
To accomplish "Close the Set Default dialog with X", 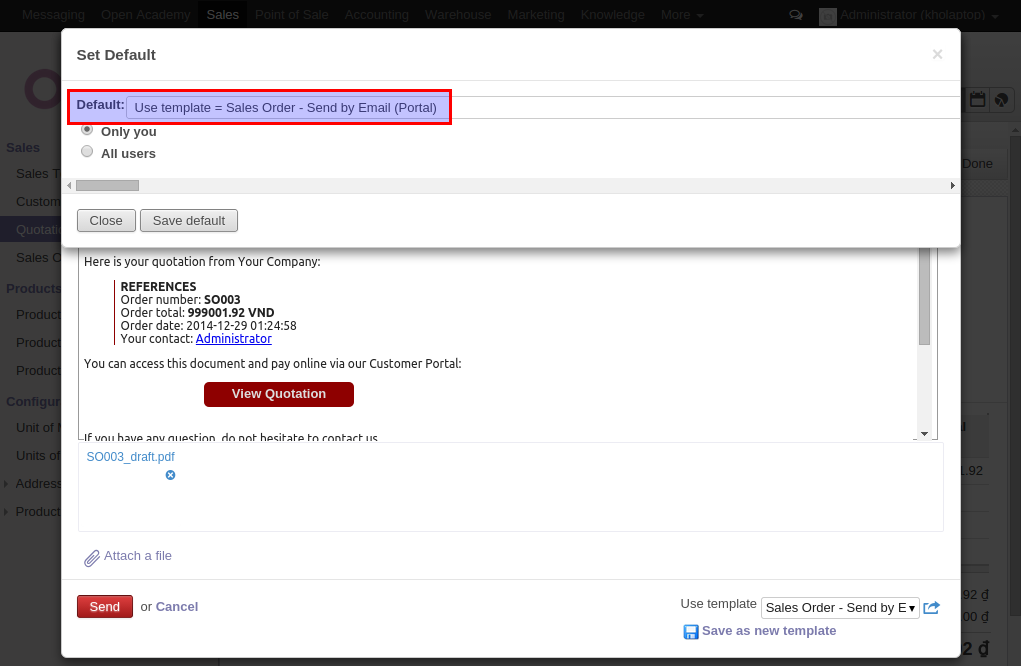I will (x=937, y=54).
